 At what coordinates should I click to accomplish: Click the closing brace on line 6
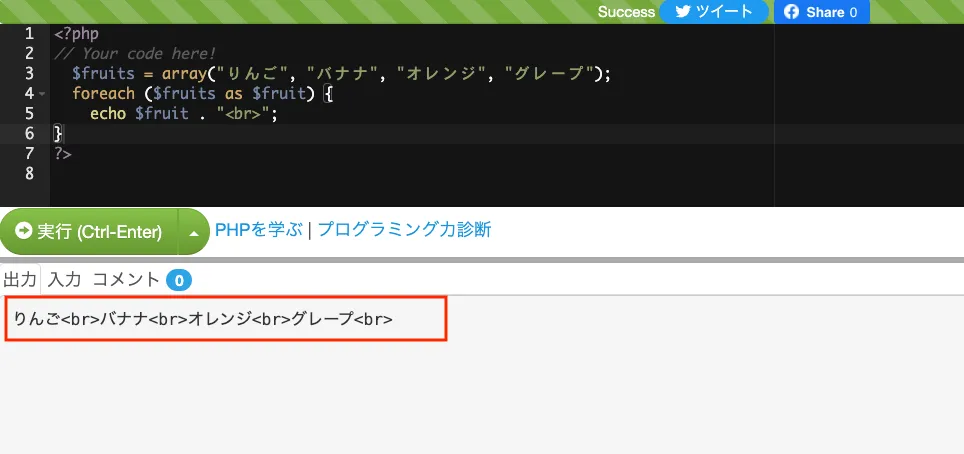click(x=58, y=134)
